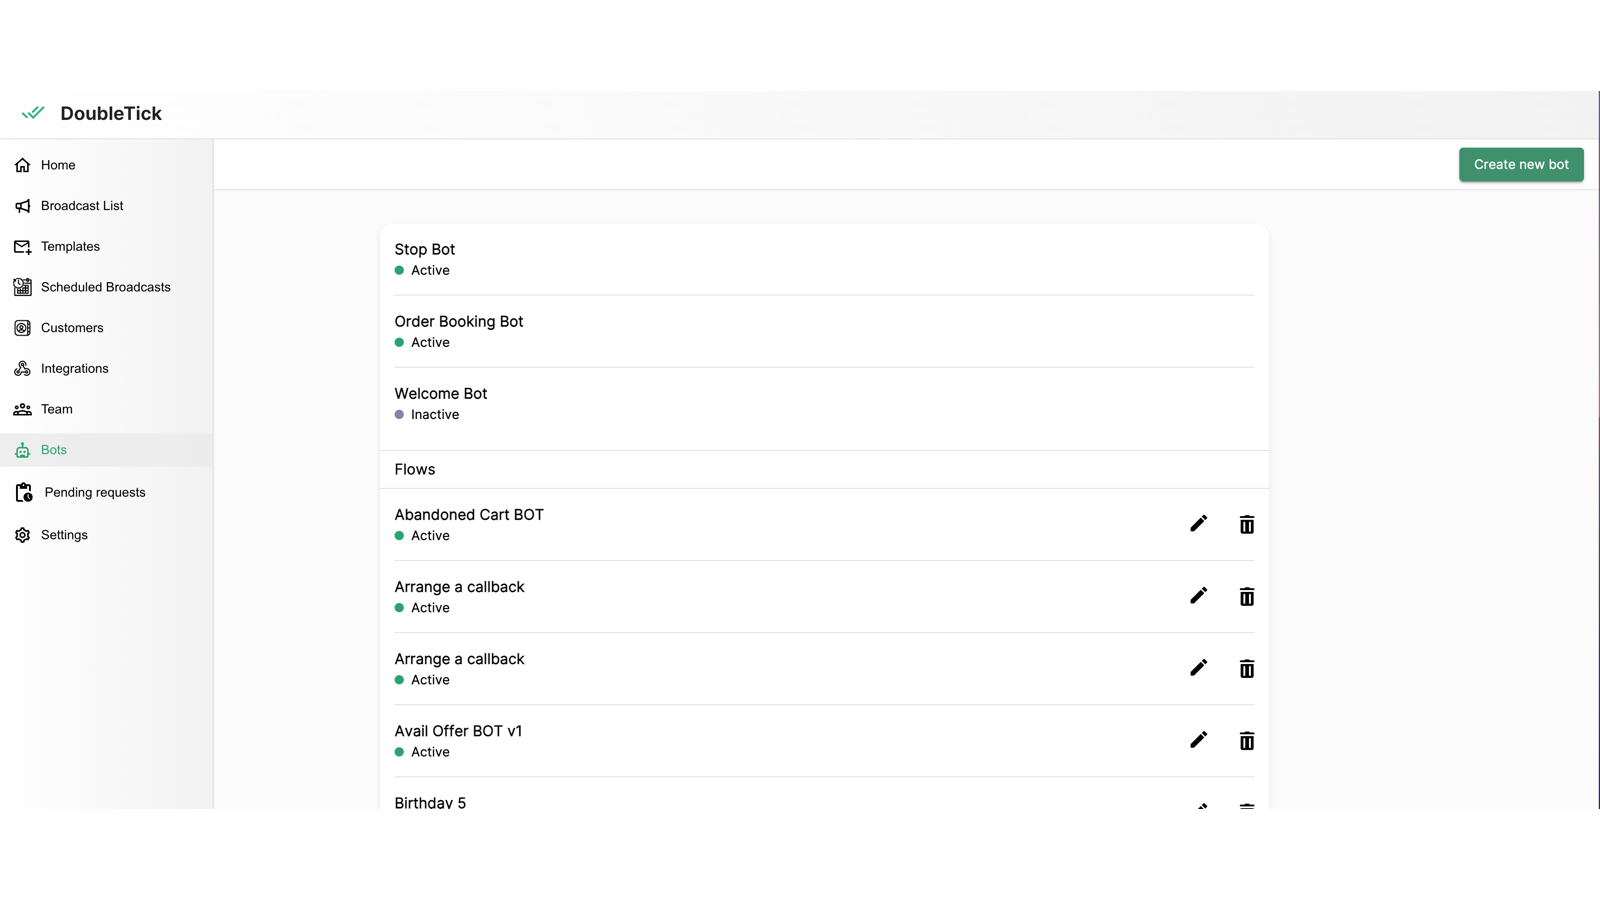Open Pending requests
This screenshot has height=900, width=1600.
click(x=94, y=492)
